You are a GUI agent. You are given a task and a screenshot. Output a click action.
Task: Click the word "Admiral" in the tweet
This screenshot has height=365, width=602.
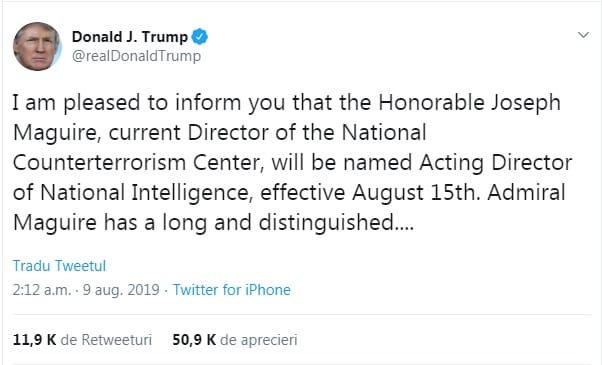pyautogui.click(x=526, y=192)
